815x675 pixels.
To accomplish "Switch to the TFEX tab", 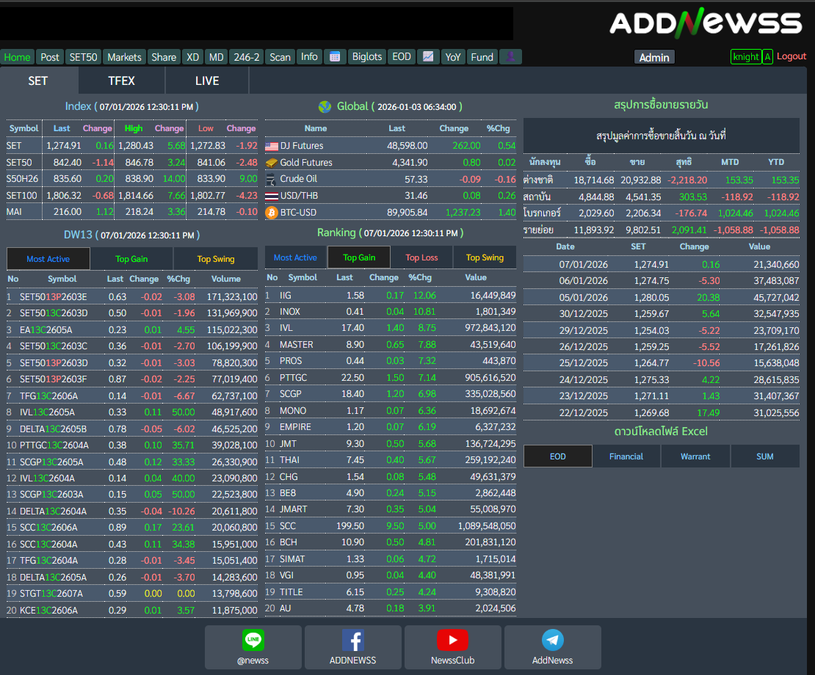I will tap(121, 81).
